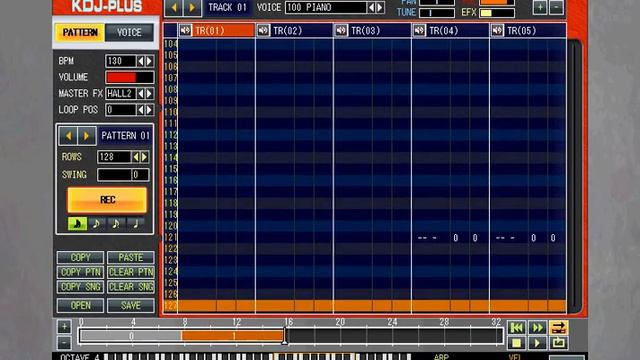Click the PASTE button
Image resolution: width=640 pixels, height=360 pixels.
(131, 258)
